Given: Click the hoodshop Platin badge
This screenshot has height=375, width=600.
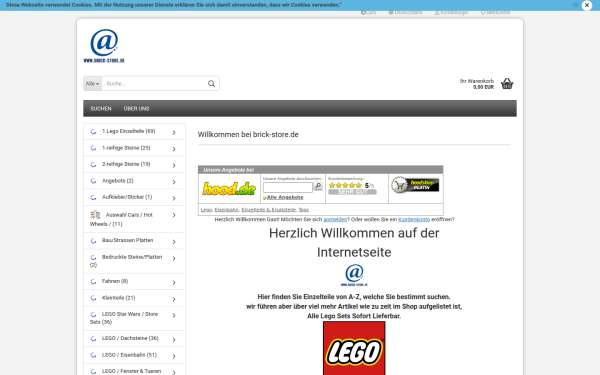Looking at the screenshot, I should (x=415, y=185).
